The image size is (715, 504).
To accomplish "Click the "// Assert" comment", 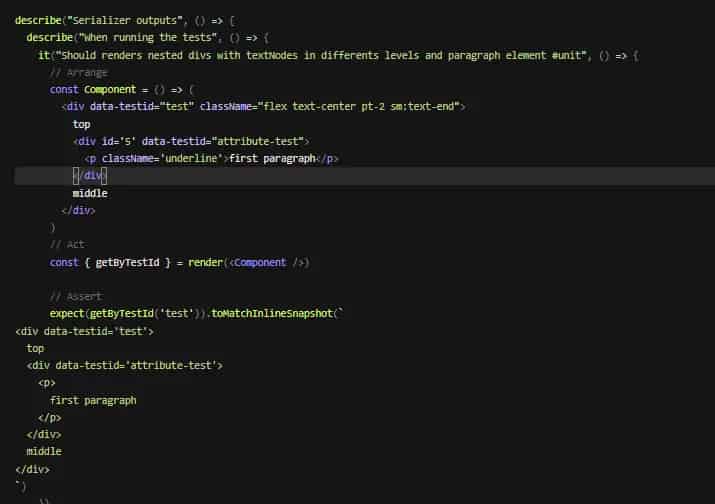I will (76, 296).
